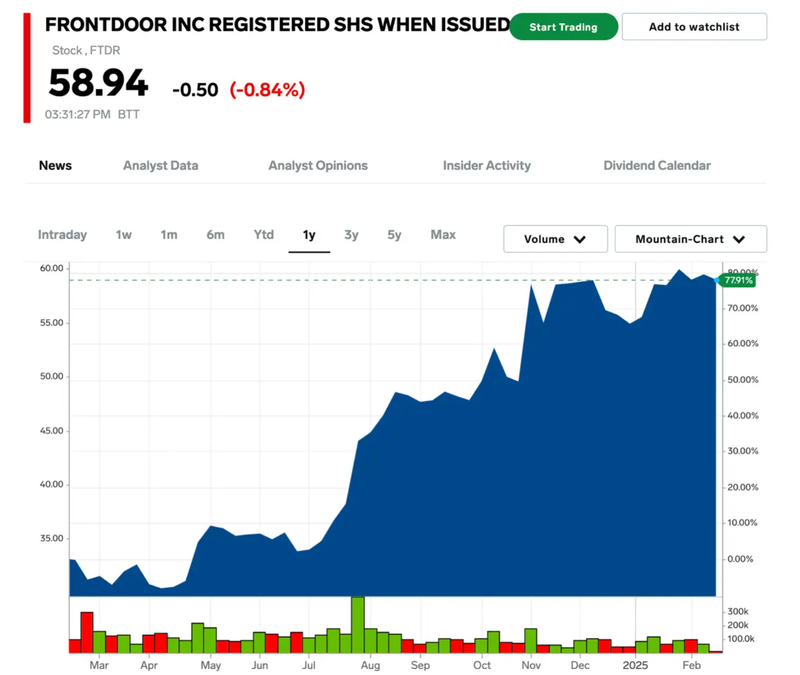Open the News tab
Screen dimensions: 800x675
coord(55,166)
